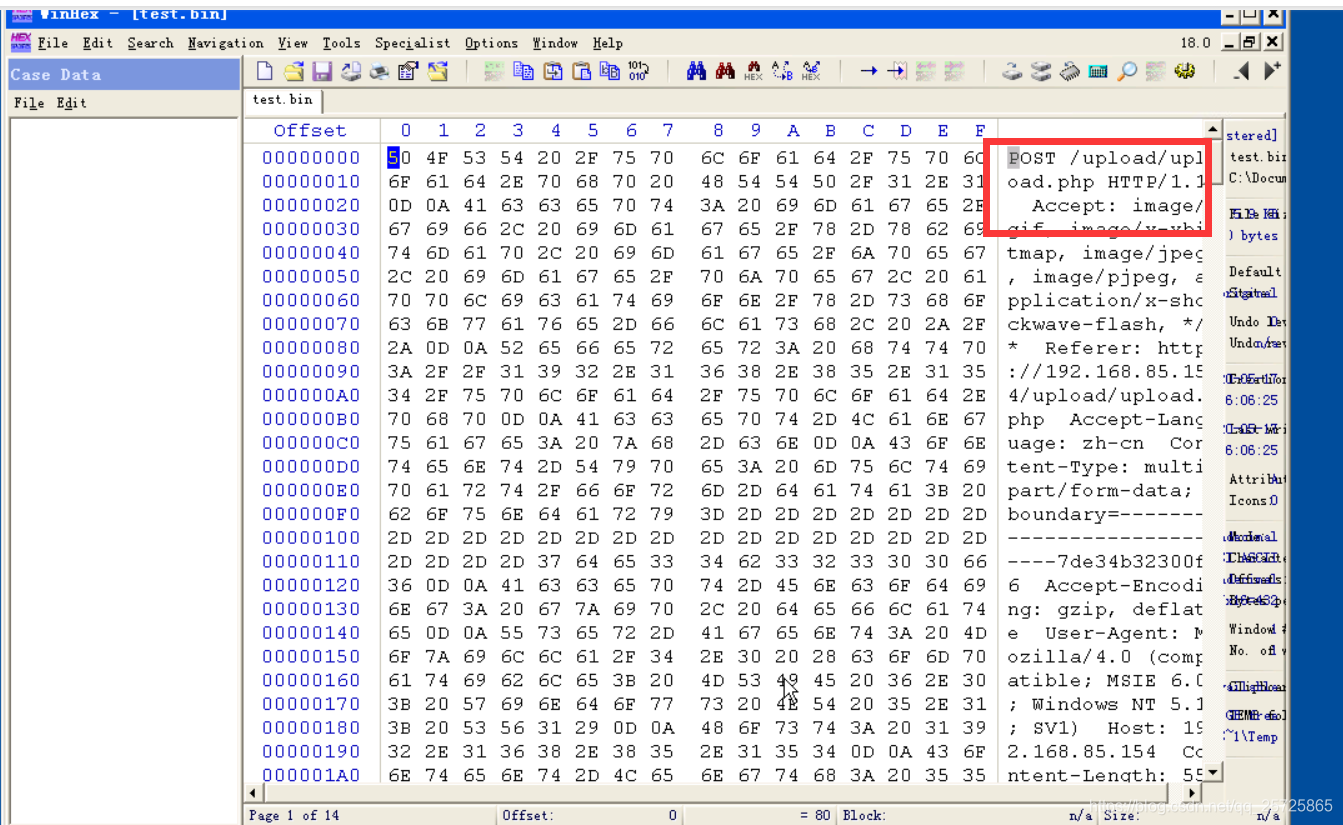Click the Open file folder icon
Screen dimensions: 1343x825
pyautogui.click(x=293, y=71)
